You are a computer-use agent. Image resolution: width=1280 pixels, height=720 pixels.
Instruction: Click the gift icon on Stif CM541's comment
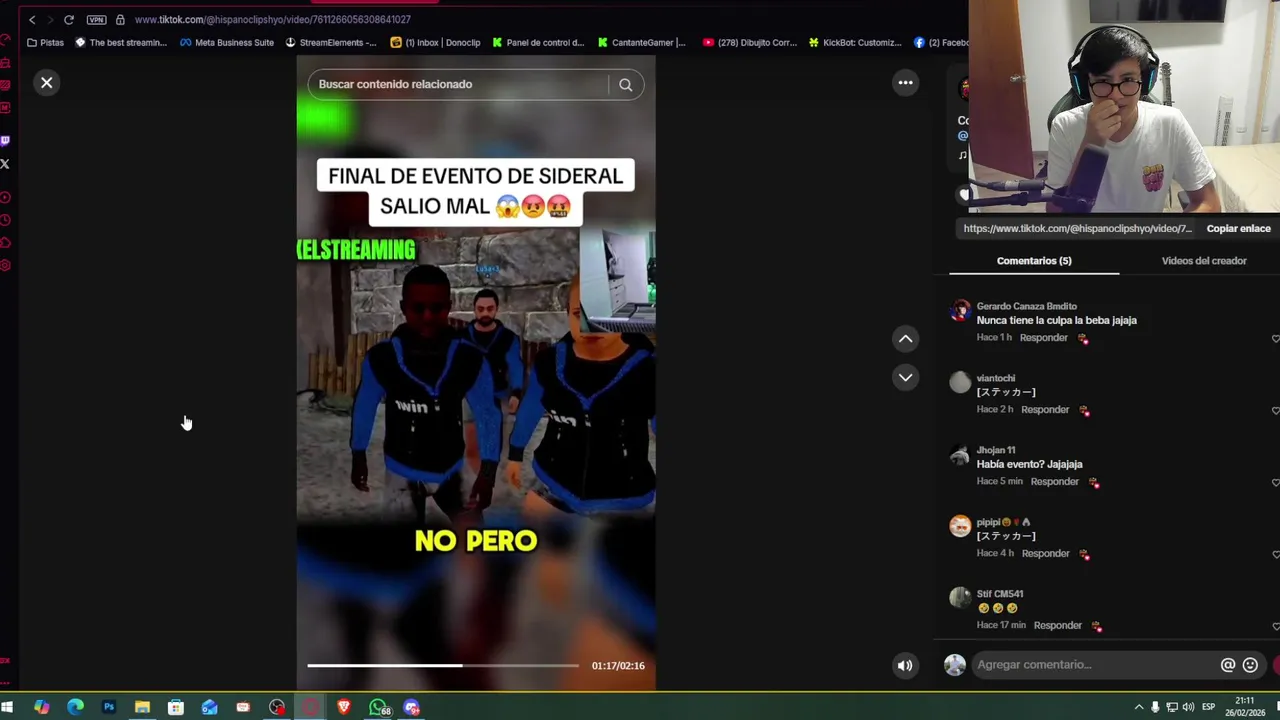click(x=1097, y=627)
